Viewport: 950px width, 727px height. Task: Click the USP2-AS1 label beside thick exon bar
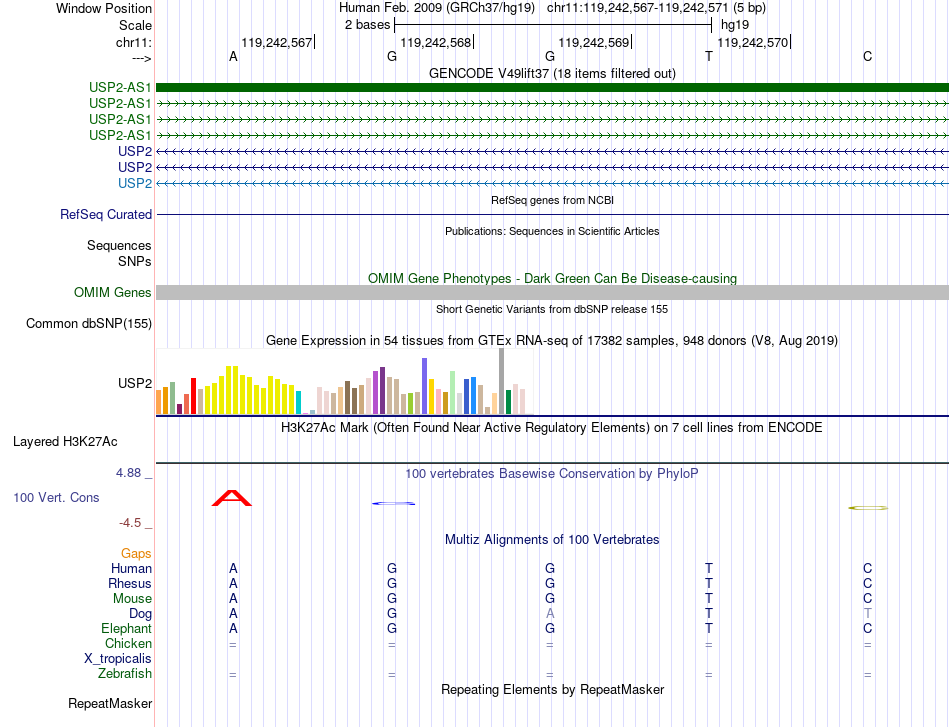click(120, 87)
